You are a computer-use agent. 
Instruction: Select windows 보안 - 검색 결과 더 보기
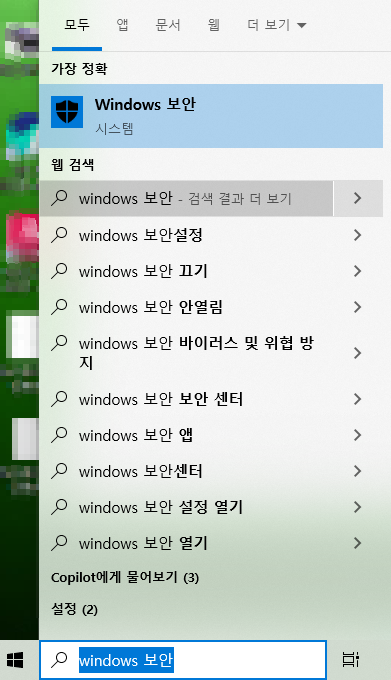[x=186, y=198]
